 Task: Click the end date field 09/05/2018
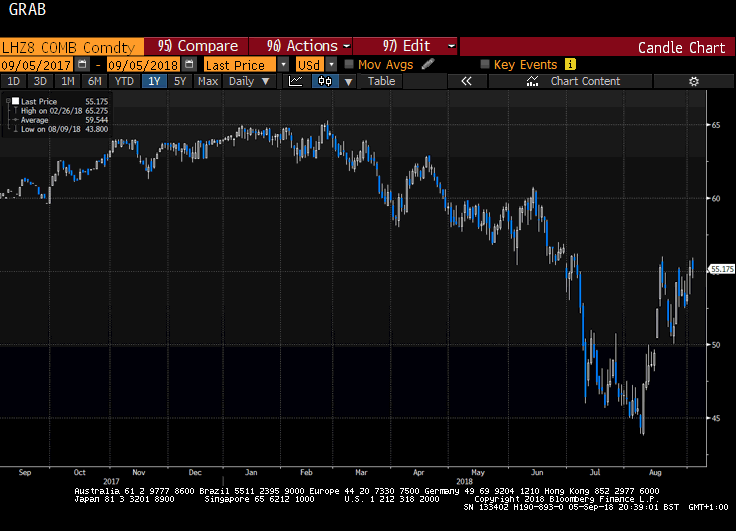click(x=143, y=64)
